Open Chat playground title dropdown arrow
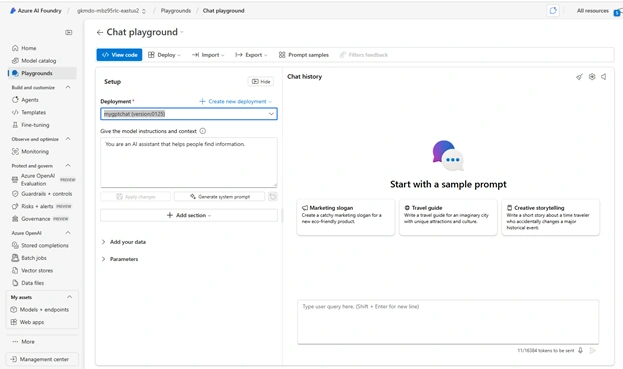This screenshot has height=369, width=623. coord(182,32)
